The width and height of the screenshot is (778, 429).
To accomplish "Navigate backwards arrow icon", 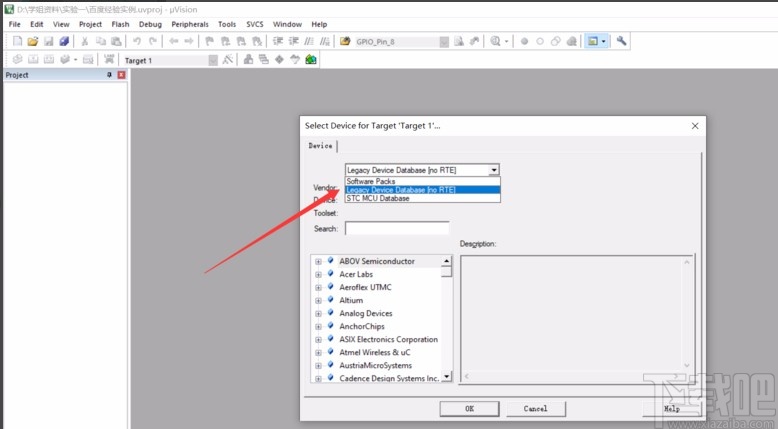I will (174, 41).
